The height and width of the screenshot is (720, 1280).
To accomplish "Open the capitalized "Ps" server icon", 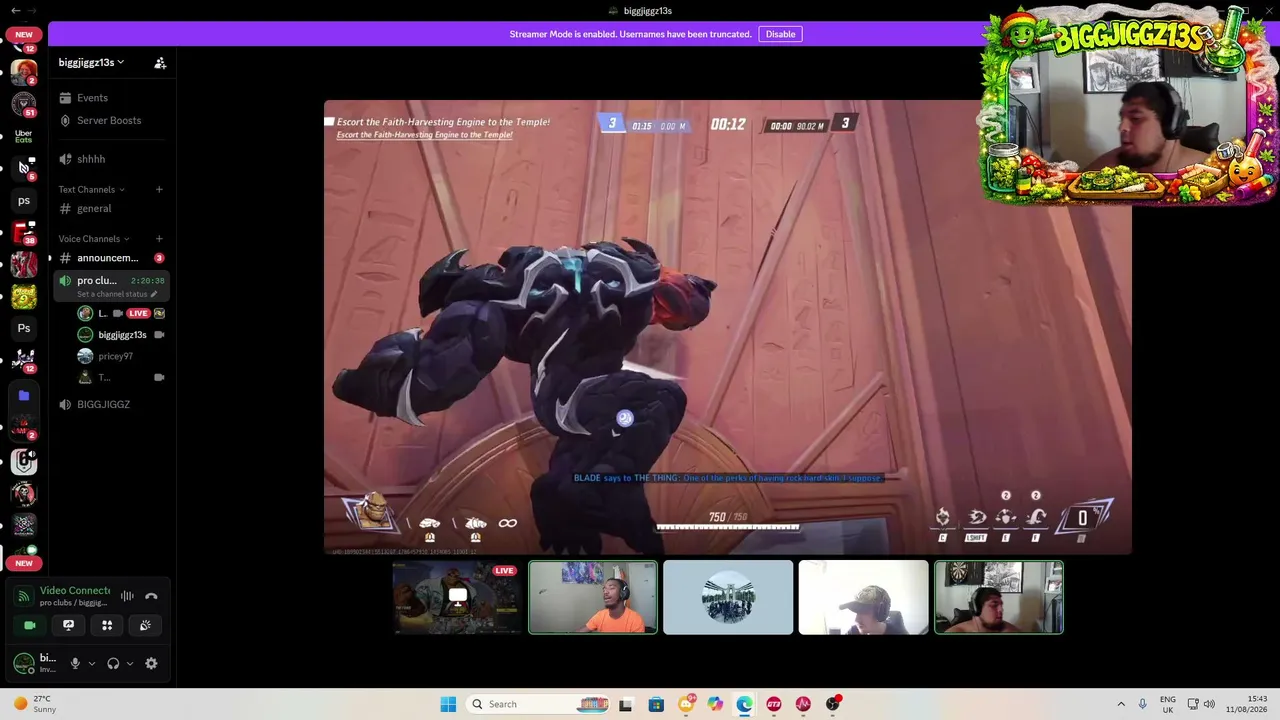I will coord(23,328).
